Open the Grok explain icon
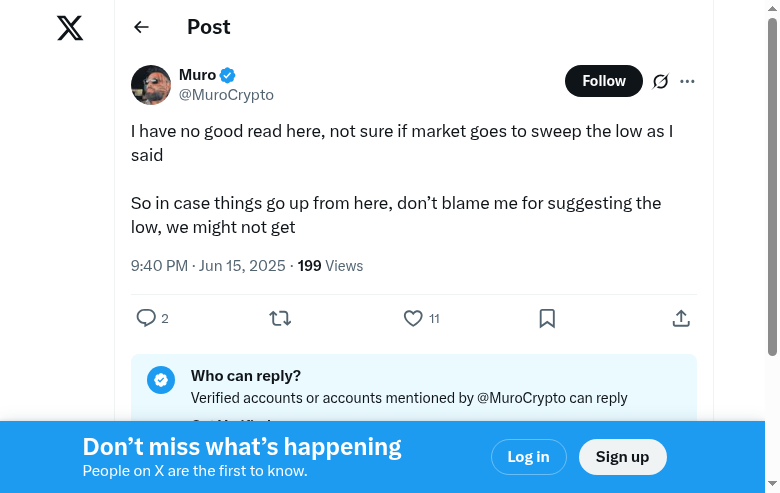Screen dimensions: 780x493 660,81
